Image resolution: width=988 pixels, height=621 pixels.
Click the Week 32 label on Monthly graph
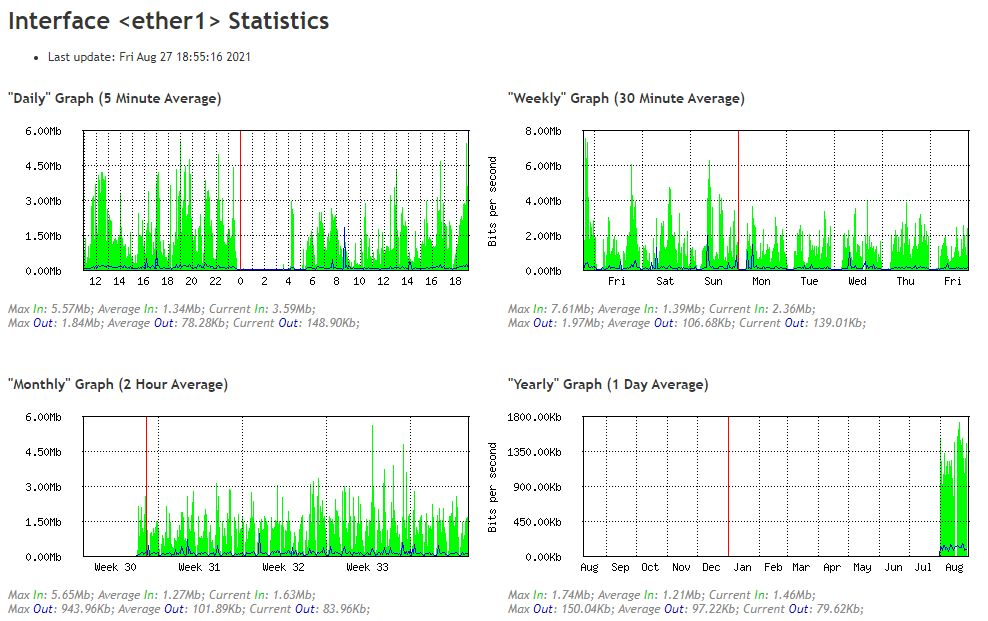[283, 567]
